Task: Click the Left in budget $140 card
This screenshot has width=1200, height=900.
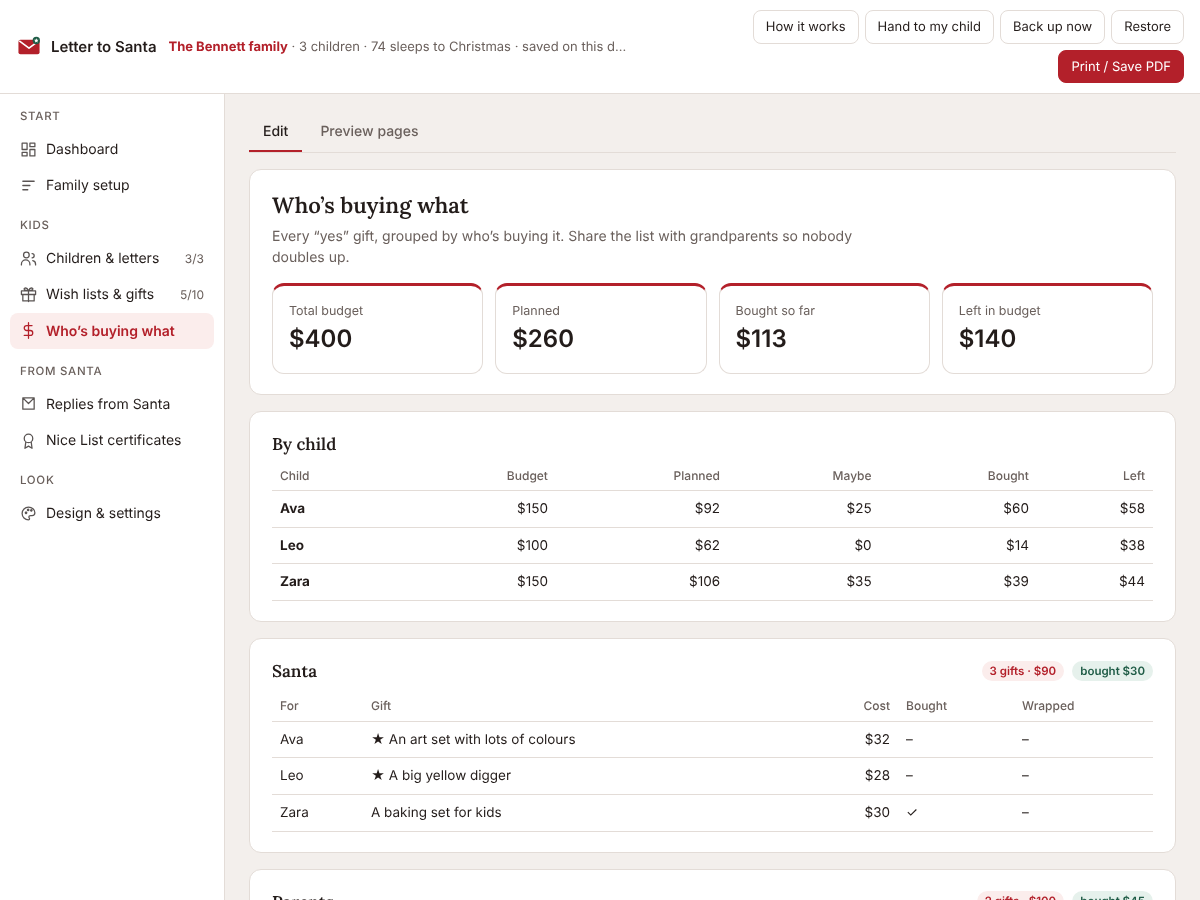Action: point(1047,328)
